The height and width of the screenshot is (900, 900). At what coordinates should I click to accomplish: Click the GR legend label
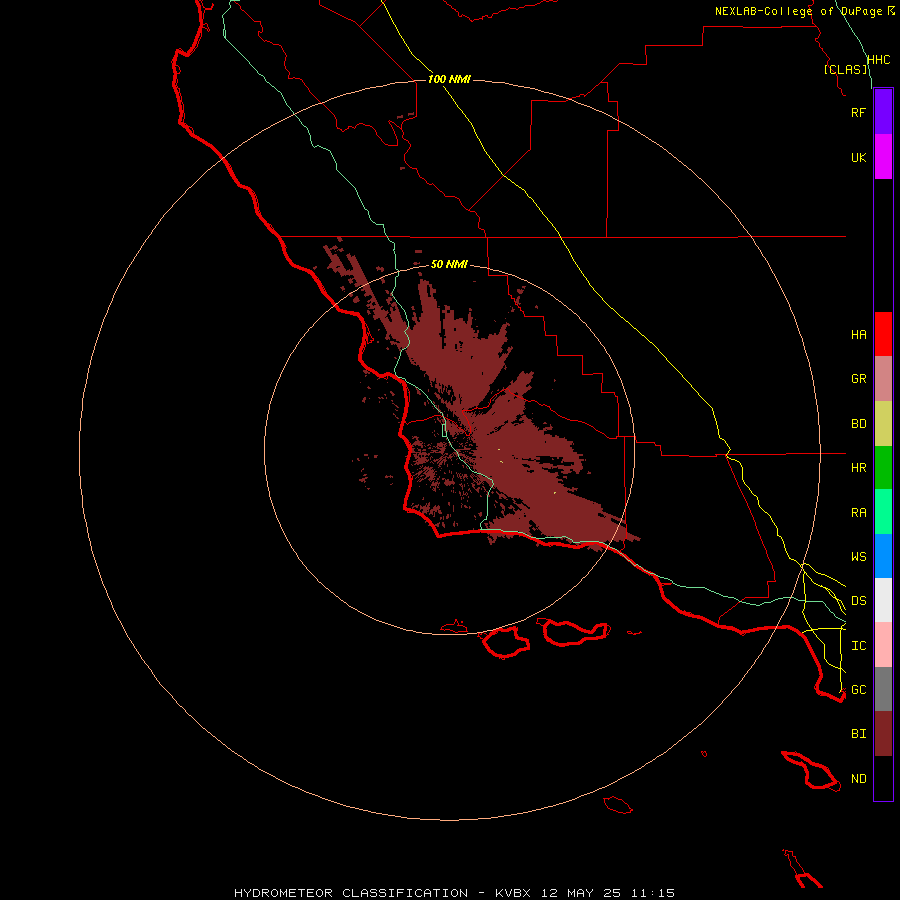coord(858,379)
